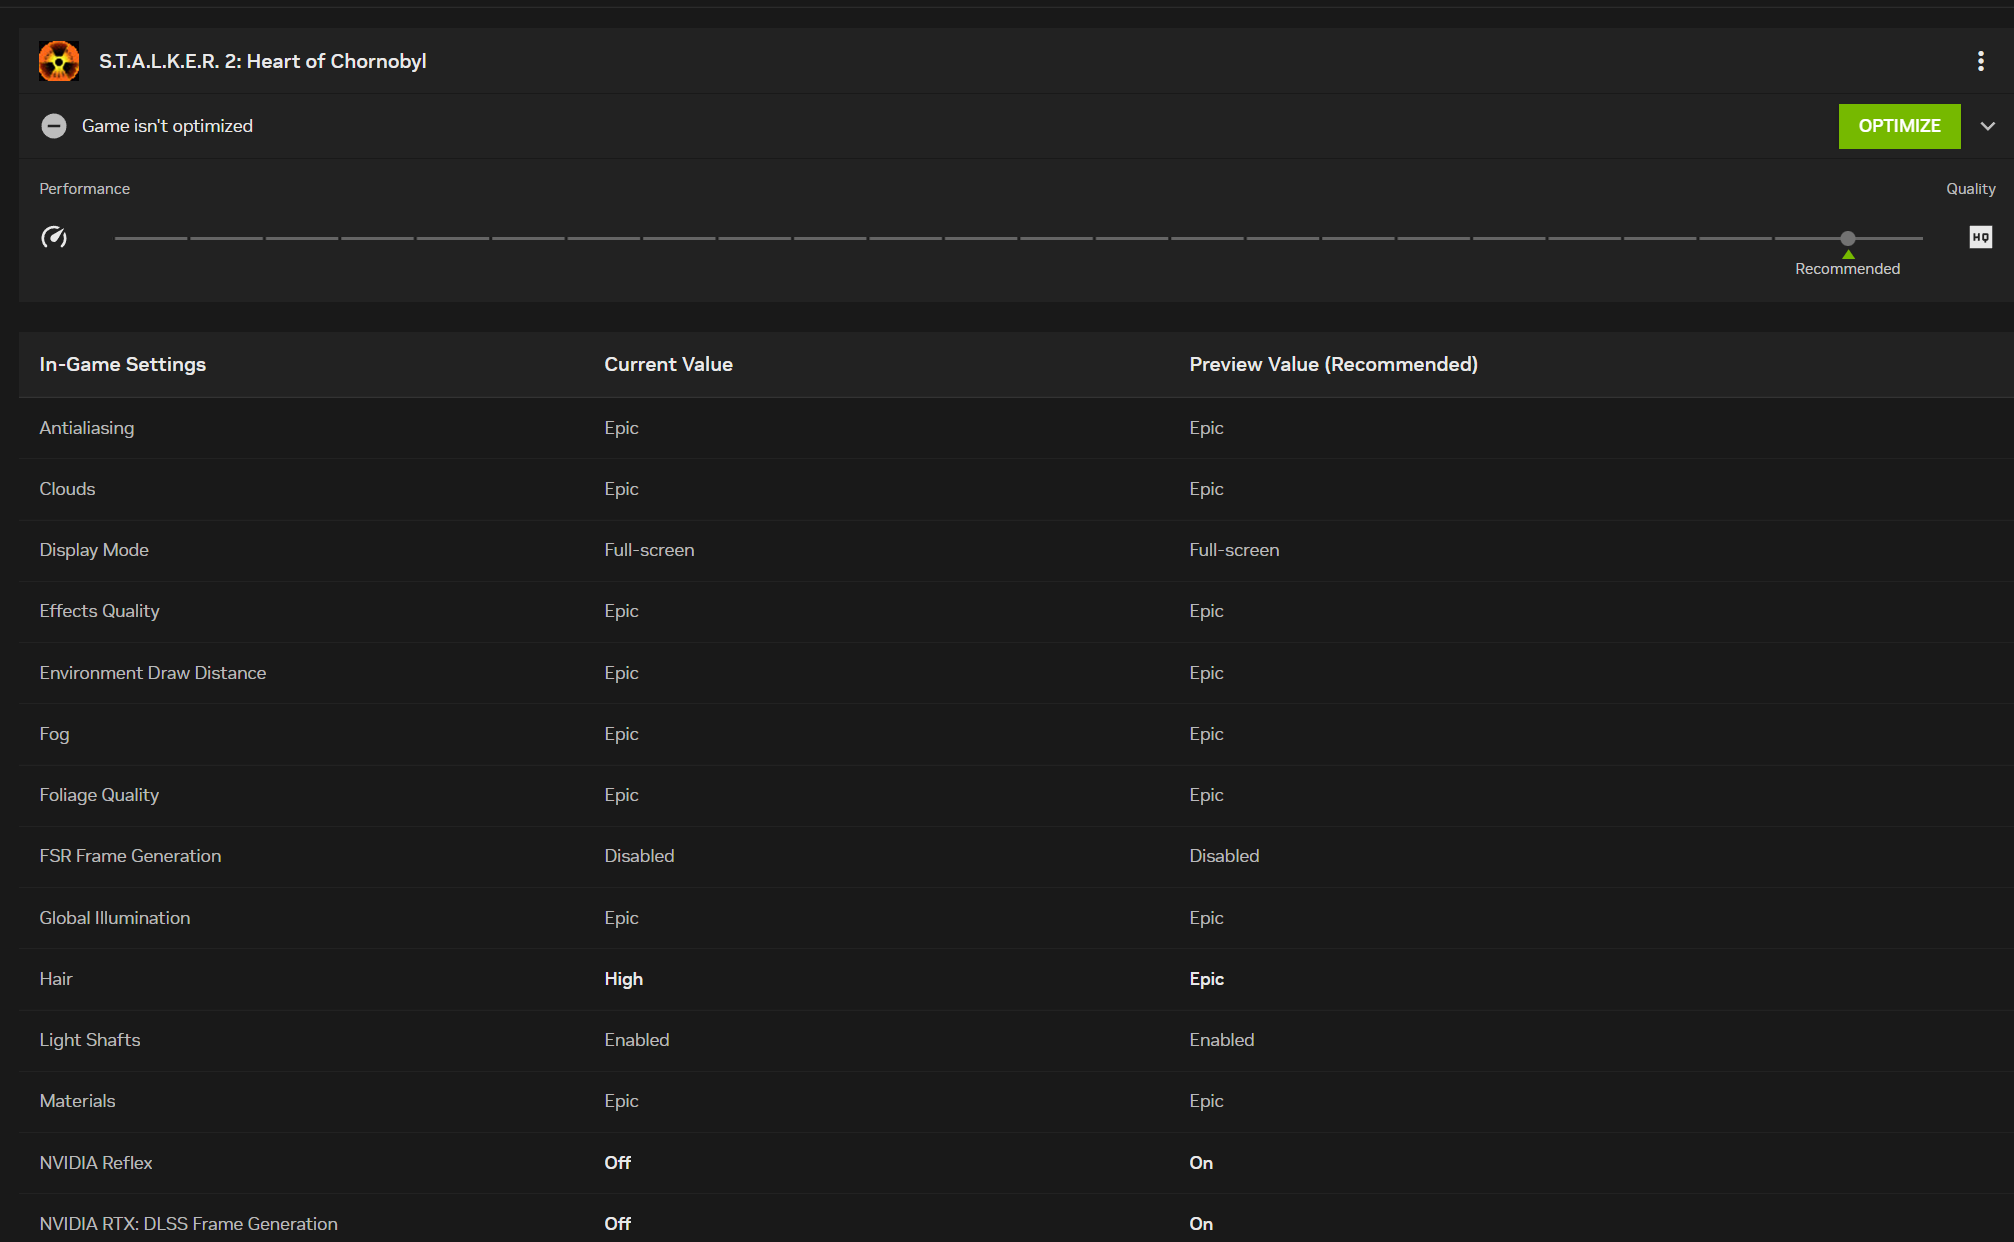Click the 'Quality' slider label
Viewport: 2014px width, 1242px height.
[1970, 189]
